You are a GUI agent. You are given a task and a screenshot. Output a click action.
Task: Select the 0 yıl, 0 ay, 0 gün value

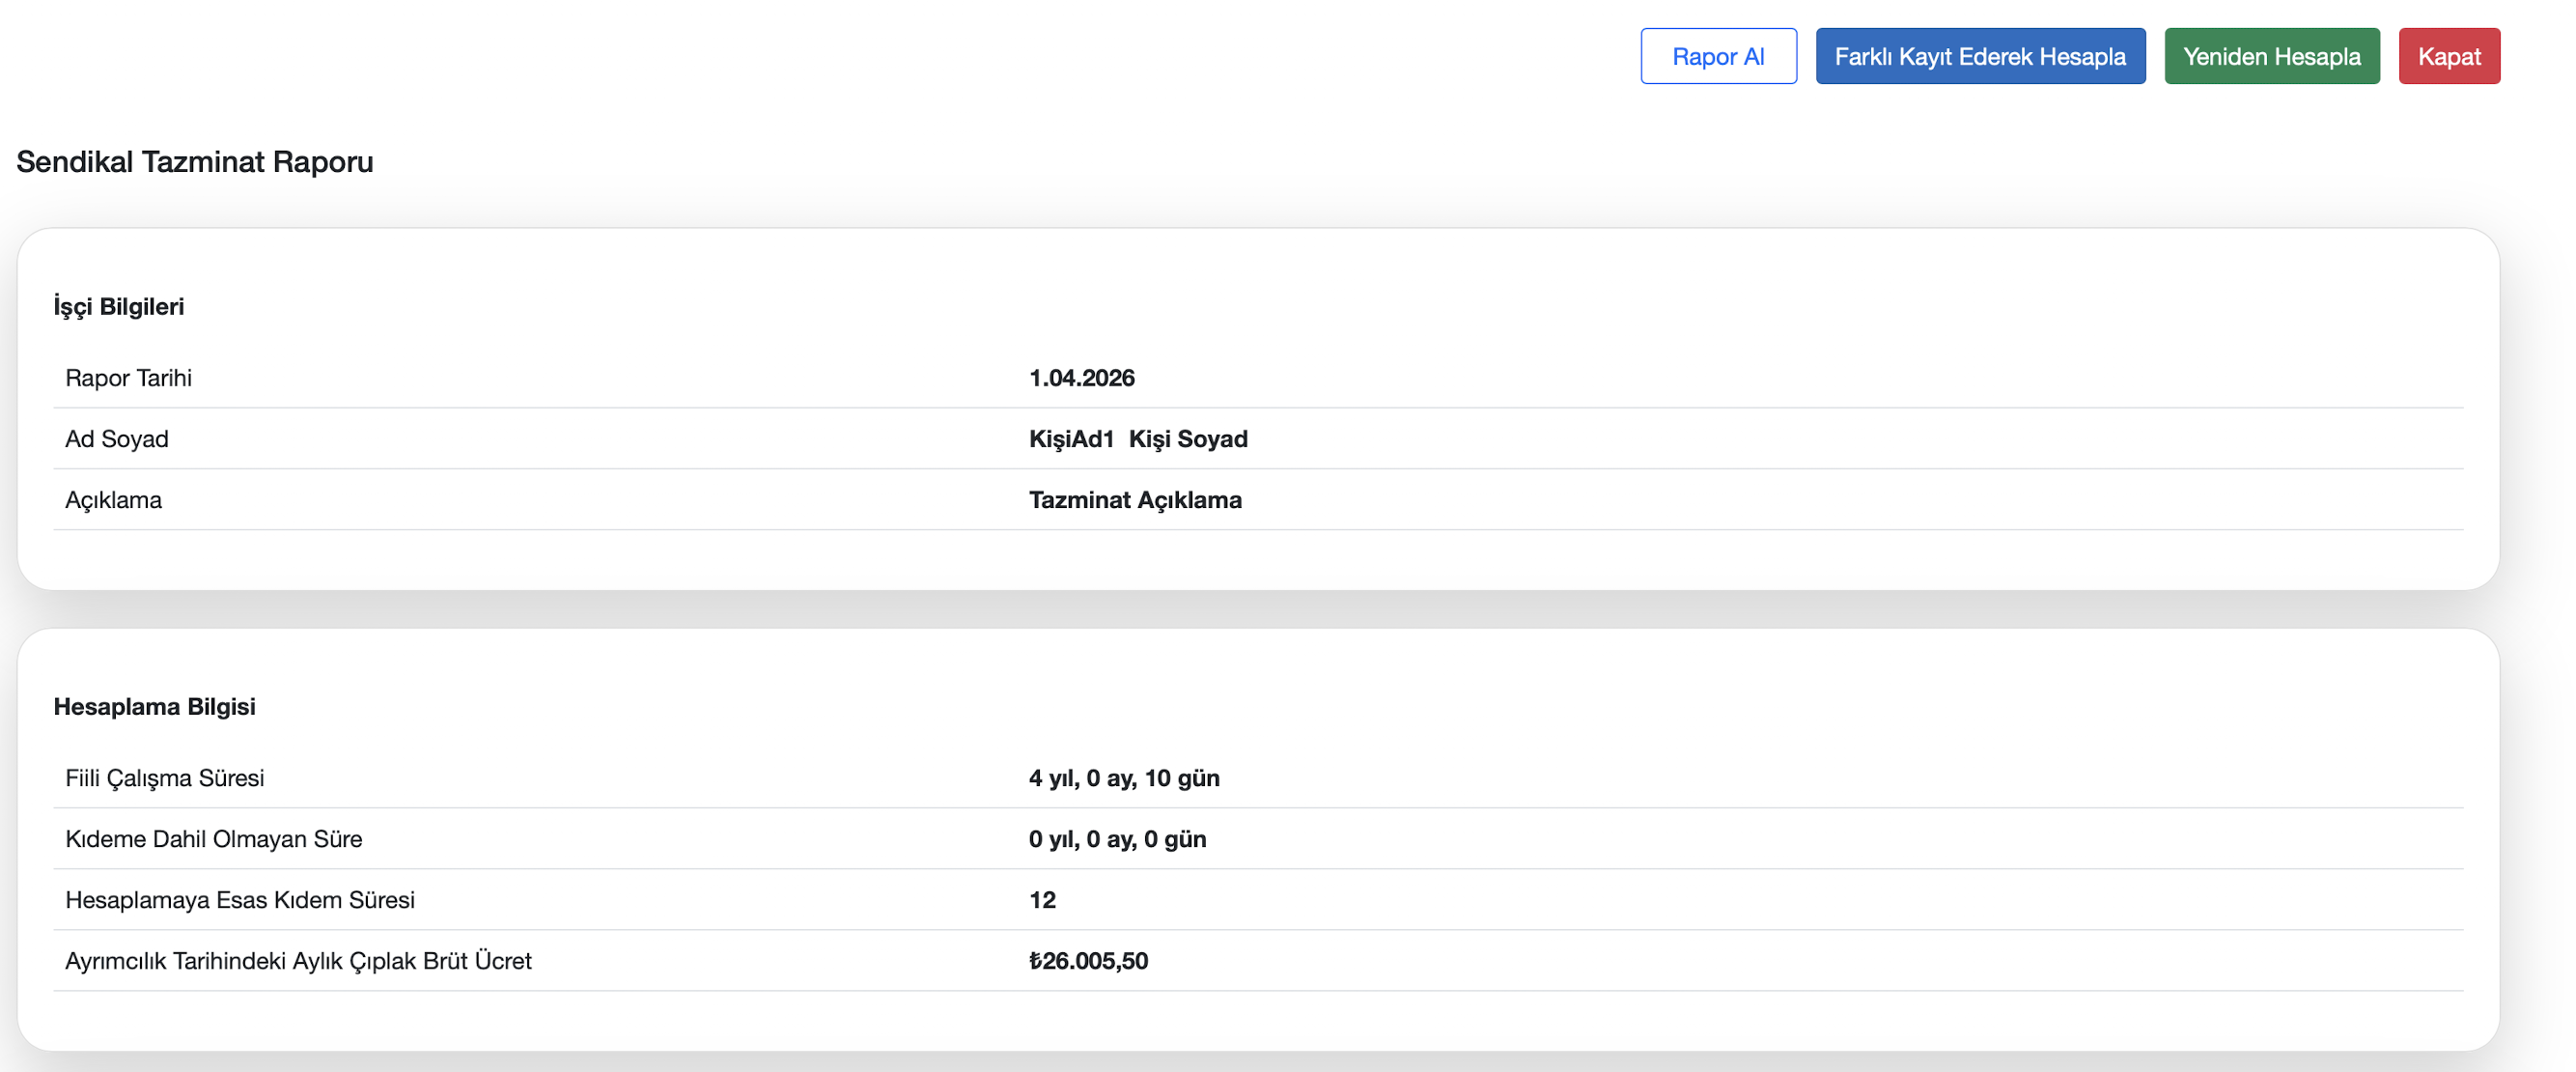point(1116,839)
